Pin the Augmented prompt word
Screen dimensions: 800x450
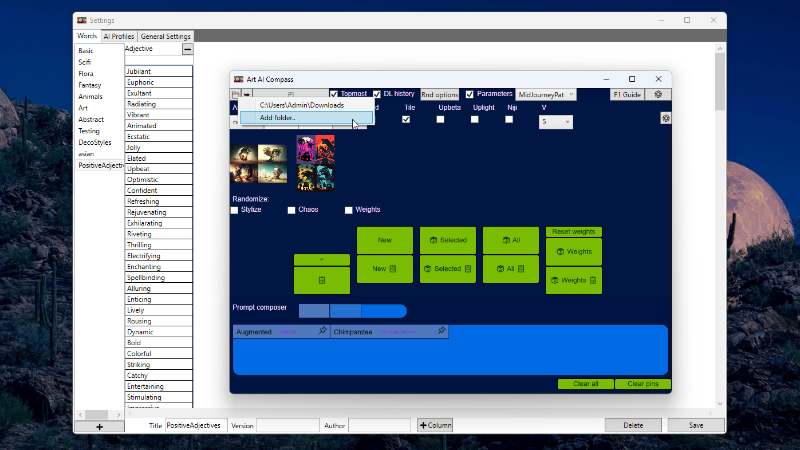tap(322, 331)
